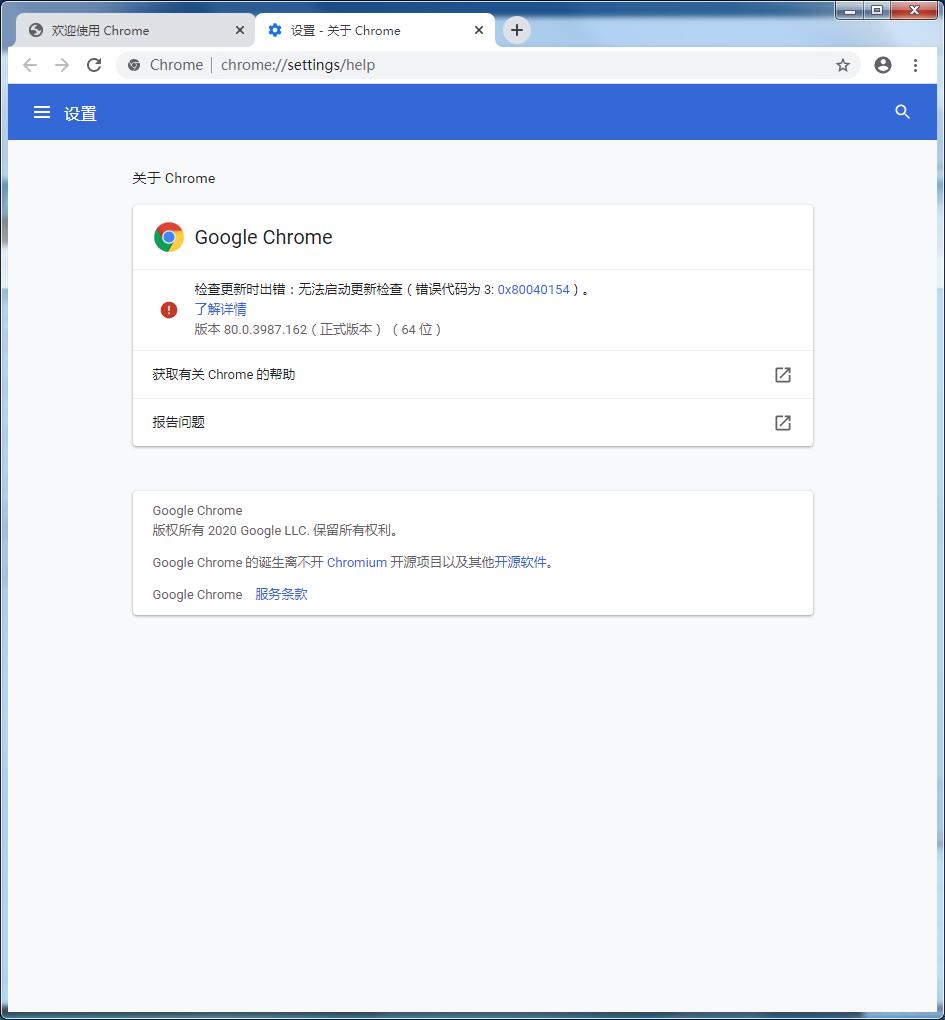Switch to the 欢迎使用 Chrome tab
The height and width of the screenshot is (1020, 945).
pos(135,31)
